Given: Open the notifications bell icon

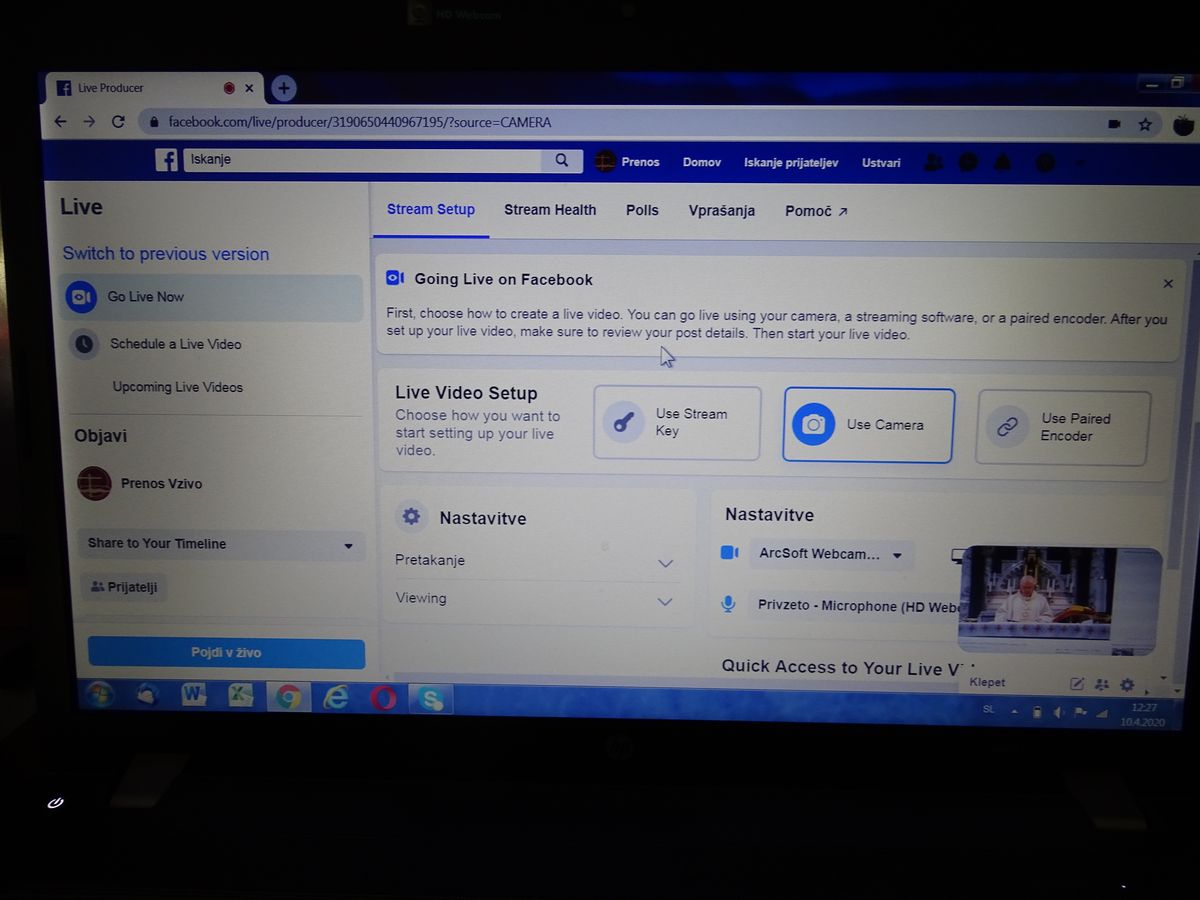Looking at the screenshot, I should [x=1002, y=162].
